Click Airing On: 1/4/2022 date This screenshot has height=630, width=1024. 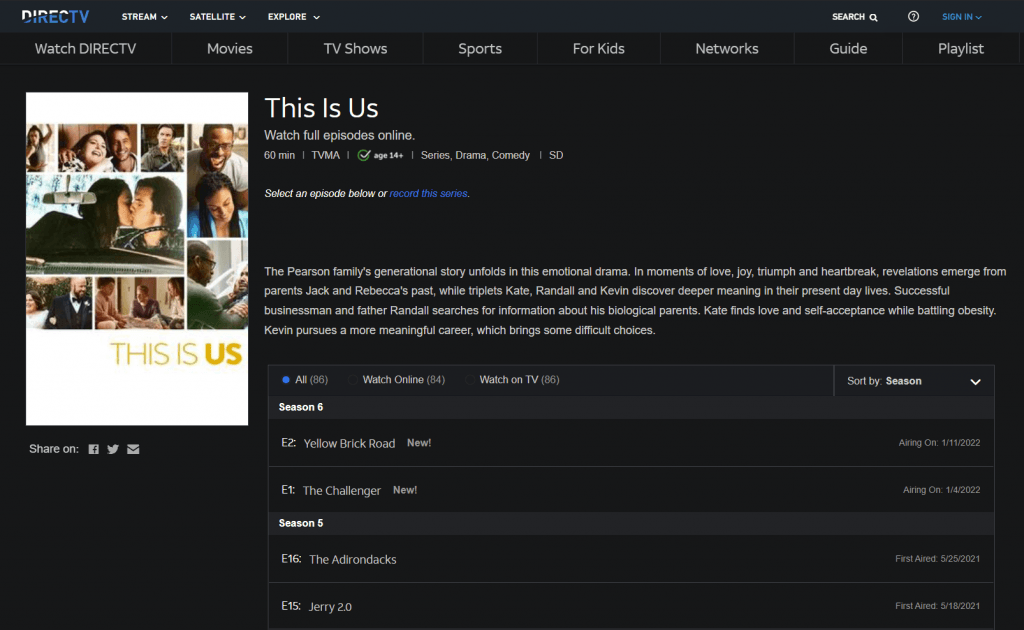941,490
